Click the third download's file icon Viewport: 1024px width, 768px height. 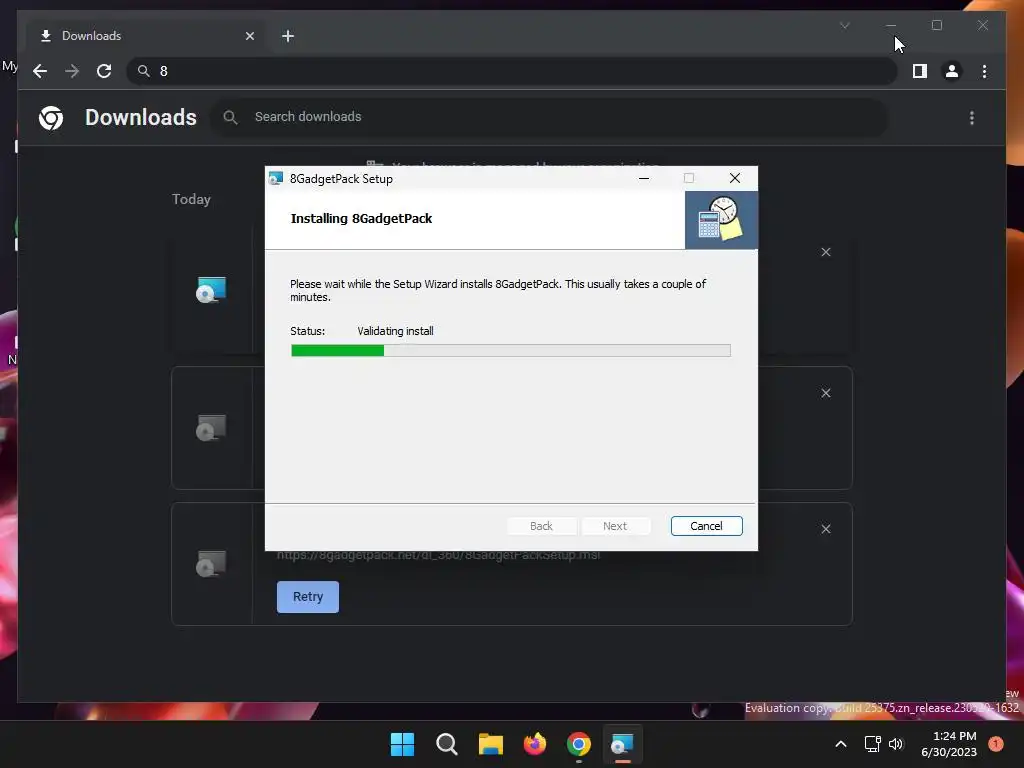point(211,564)
